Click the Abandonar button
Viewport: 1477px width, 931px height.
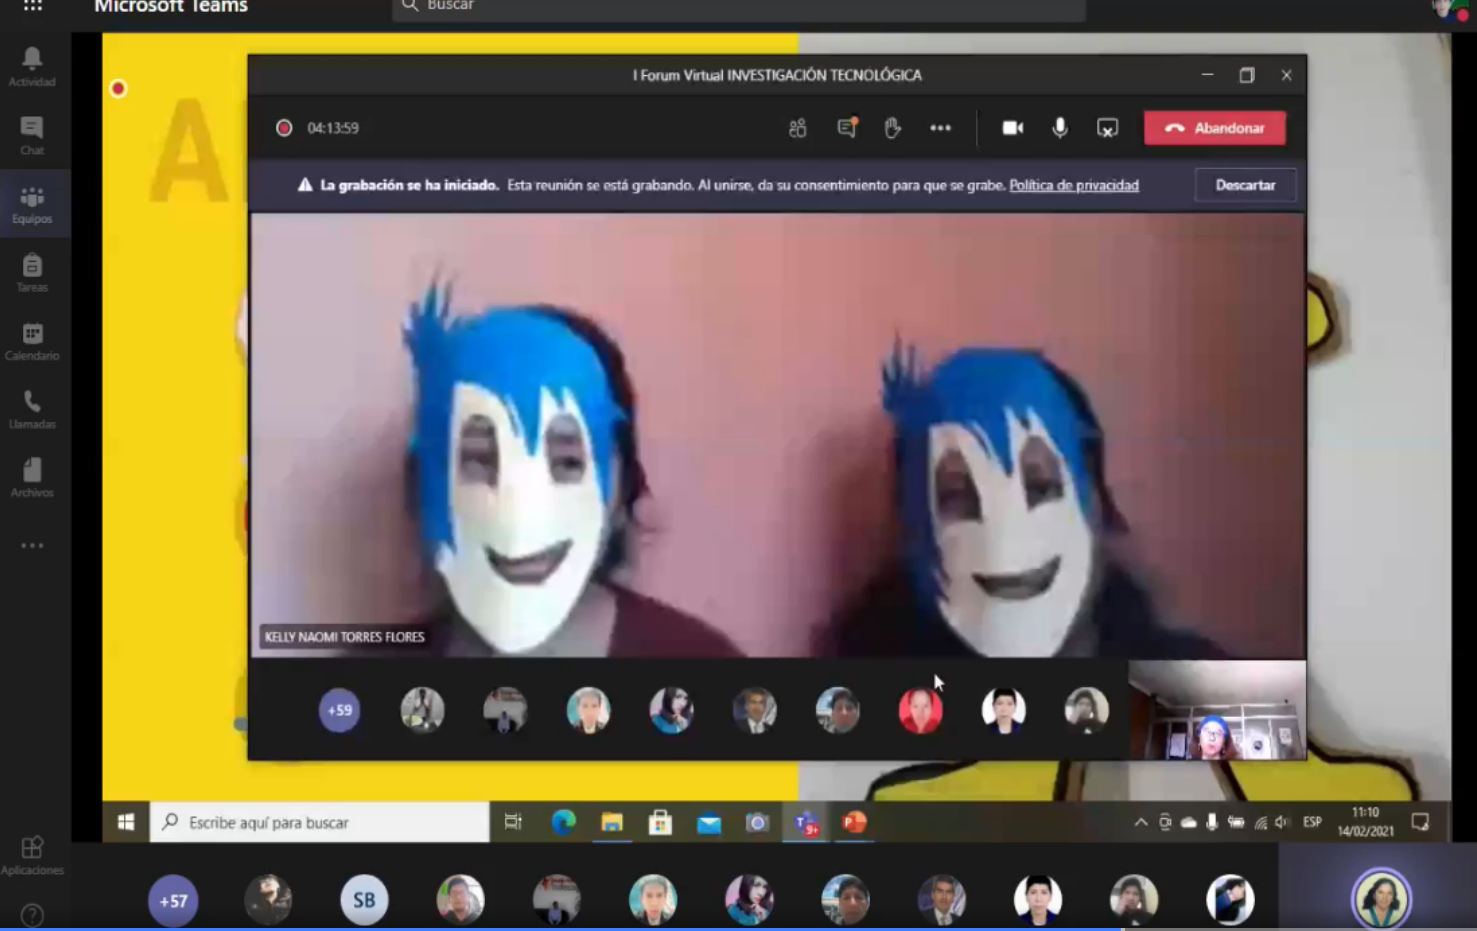pos(1215,128)
